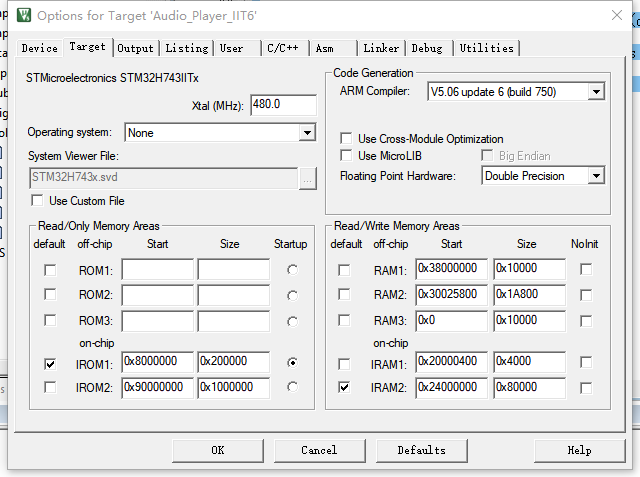This screenshot has height=477, width=640.
Task: Check the IRAM1 default checkbox
Action: click(x=344, y=364)
